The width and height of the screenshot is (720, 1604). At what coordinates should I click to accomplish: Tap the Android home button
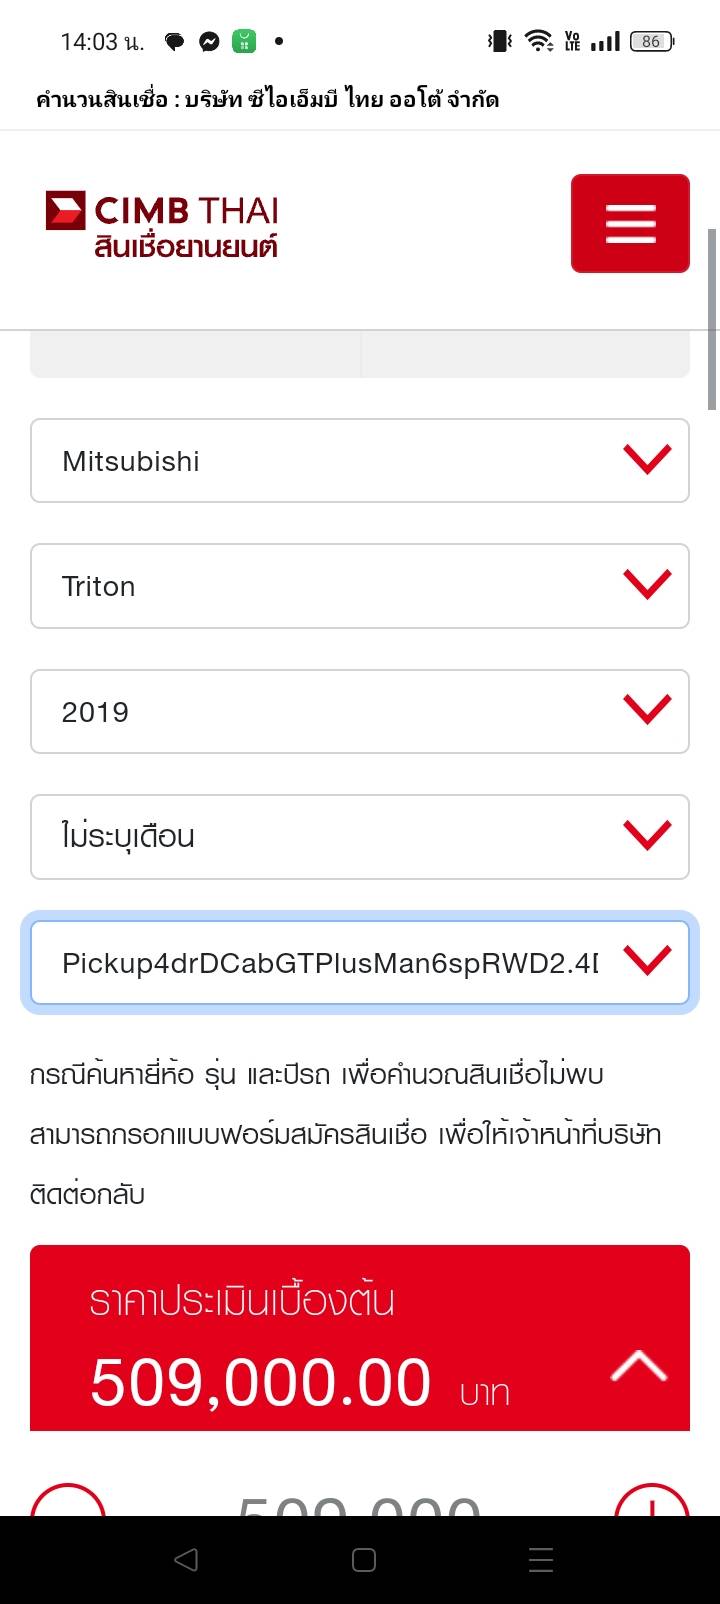pos(364,1559)
